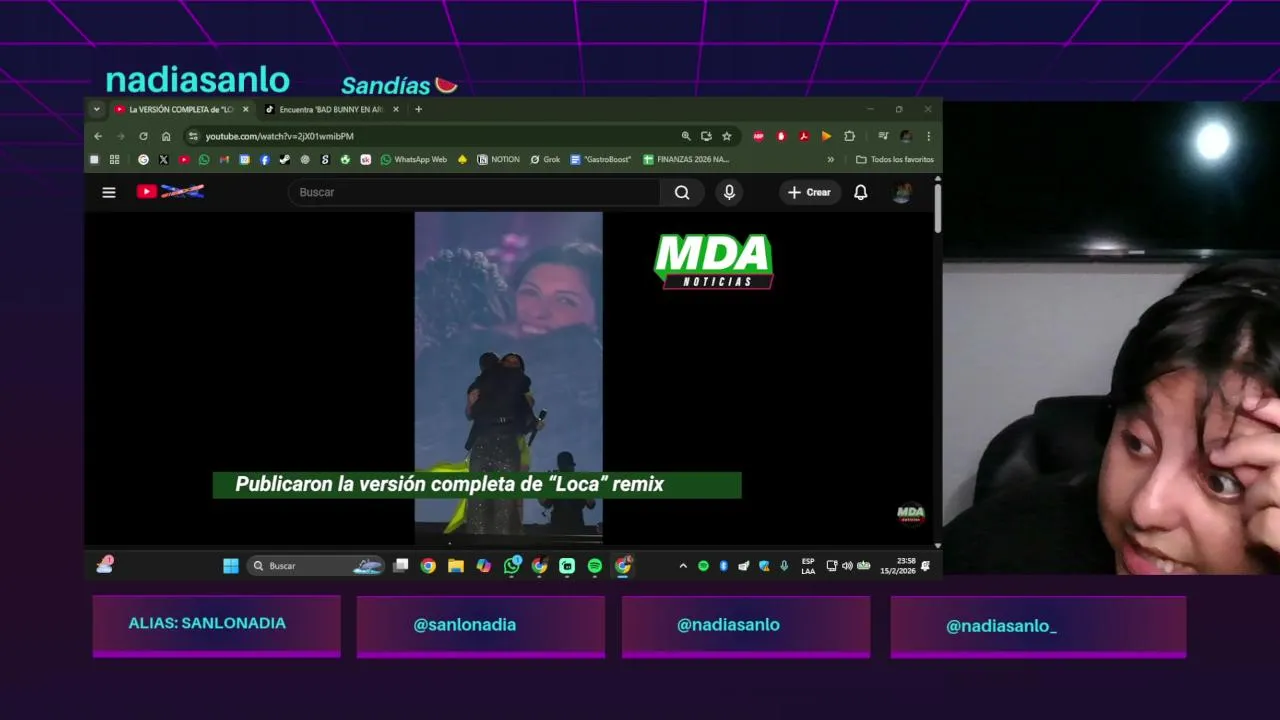Open the Copilot icon on the taskbar
This screenshot has width=1280, height=720.
pos(484,566)
